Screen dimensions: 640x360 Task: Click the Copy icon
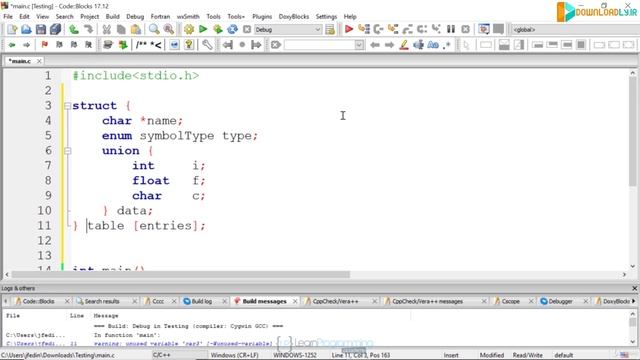click(121, 29)
